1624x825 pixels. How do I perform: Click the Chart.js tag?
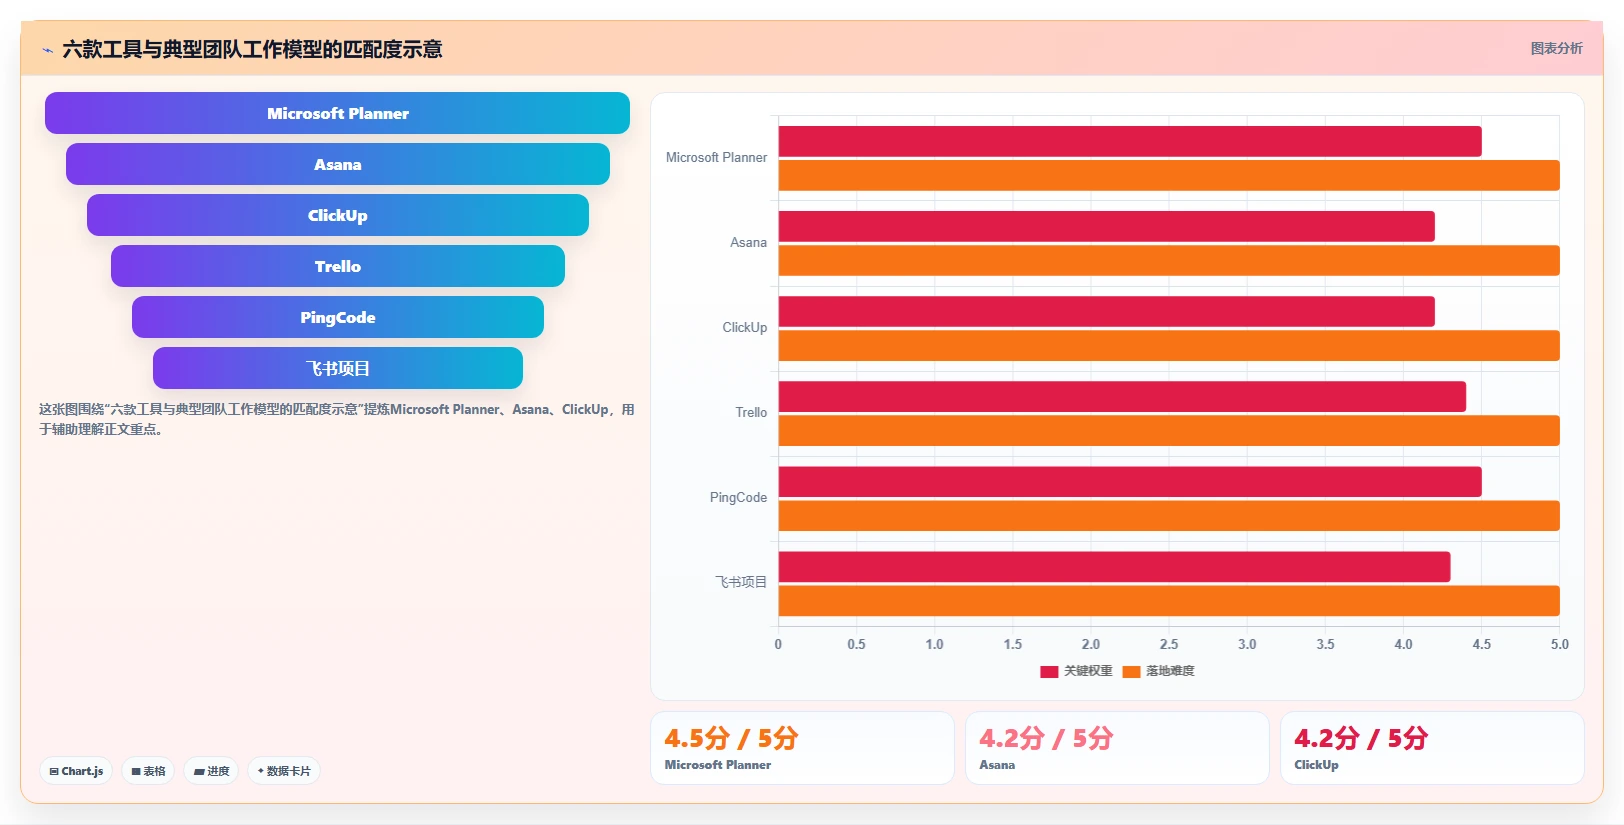[76, 771]
